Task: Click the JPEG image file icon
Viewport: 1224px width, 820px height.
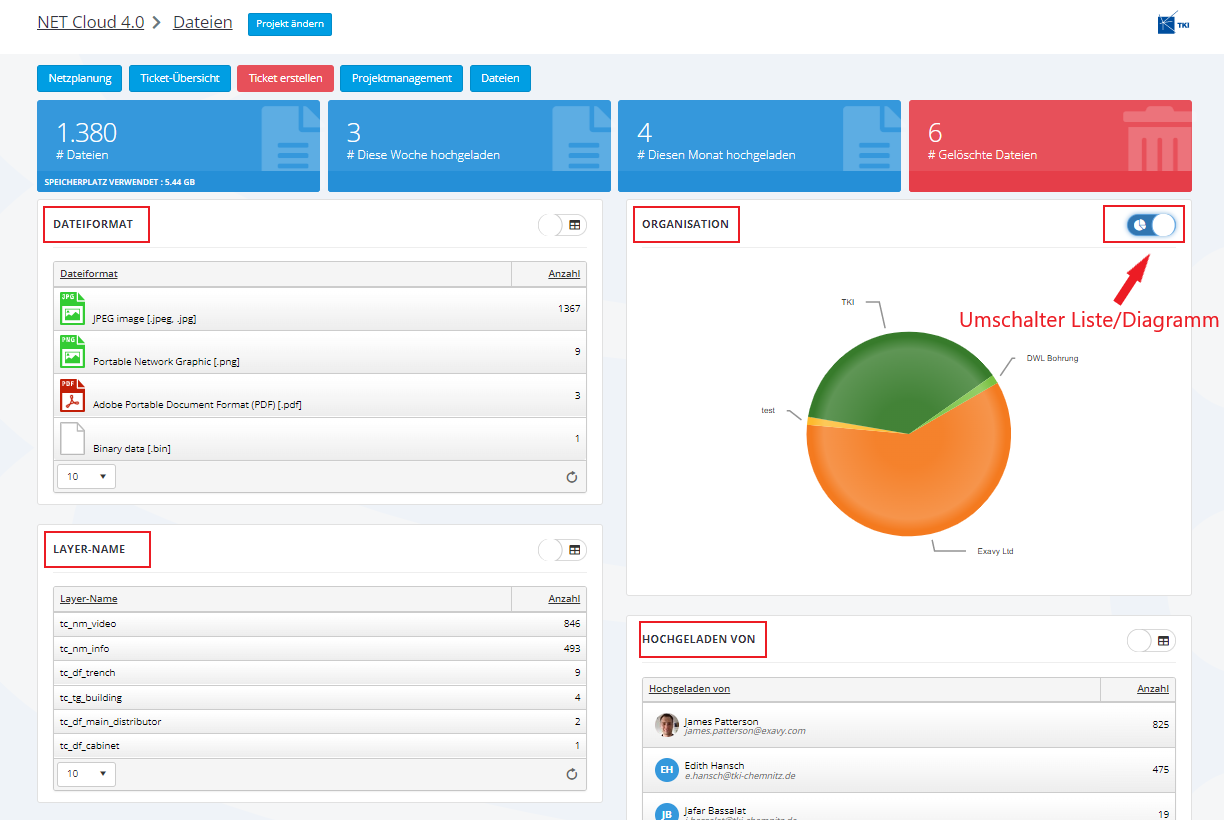Action: tap(72, 309)
